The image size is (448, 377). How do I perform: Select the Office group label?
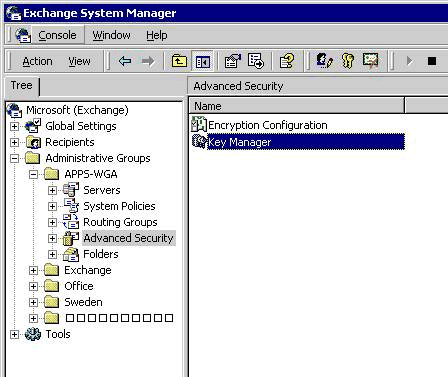pos(79,286)
